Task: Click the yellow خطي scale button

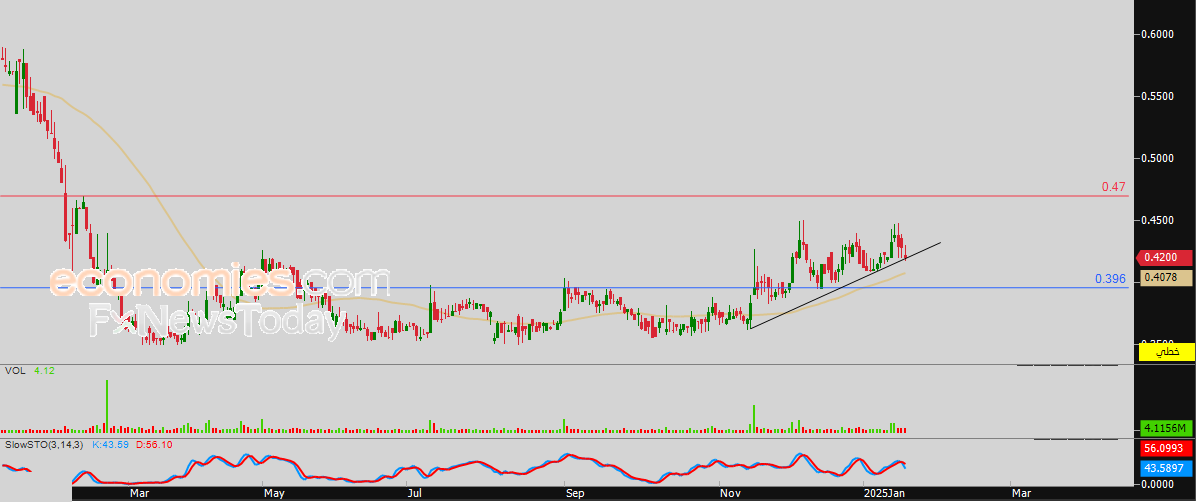Action: point(1166,352)
